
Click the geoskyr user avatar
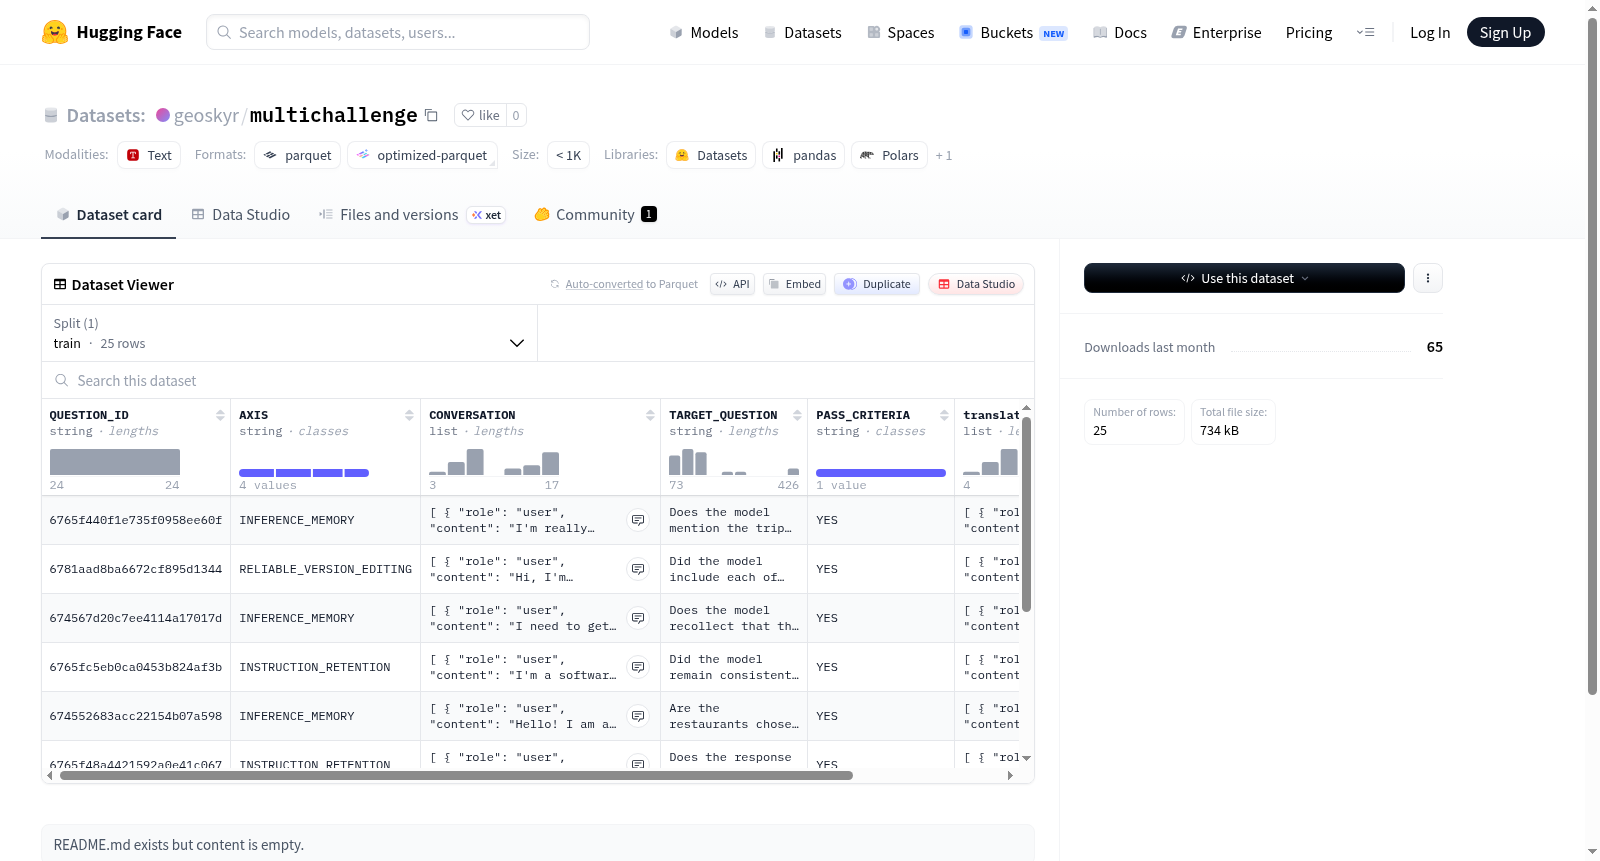[163, 115]
